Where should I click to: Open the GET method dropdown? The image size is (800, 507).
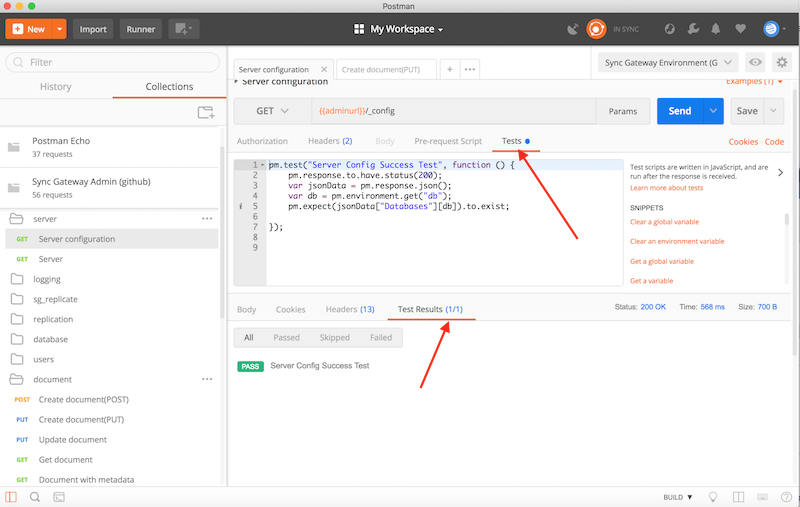[x=272, y=111]
